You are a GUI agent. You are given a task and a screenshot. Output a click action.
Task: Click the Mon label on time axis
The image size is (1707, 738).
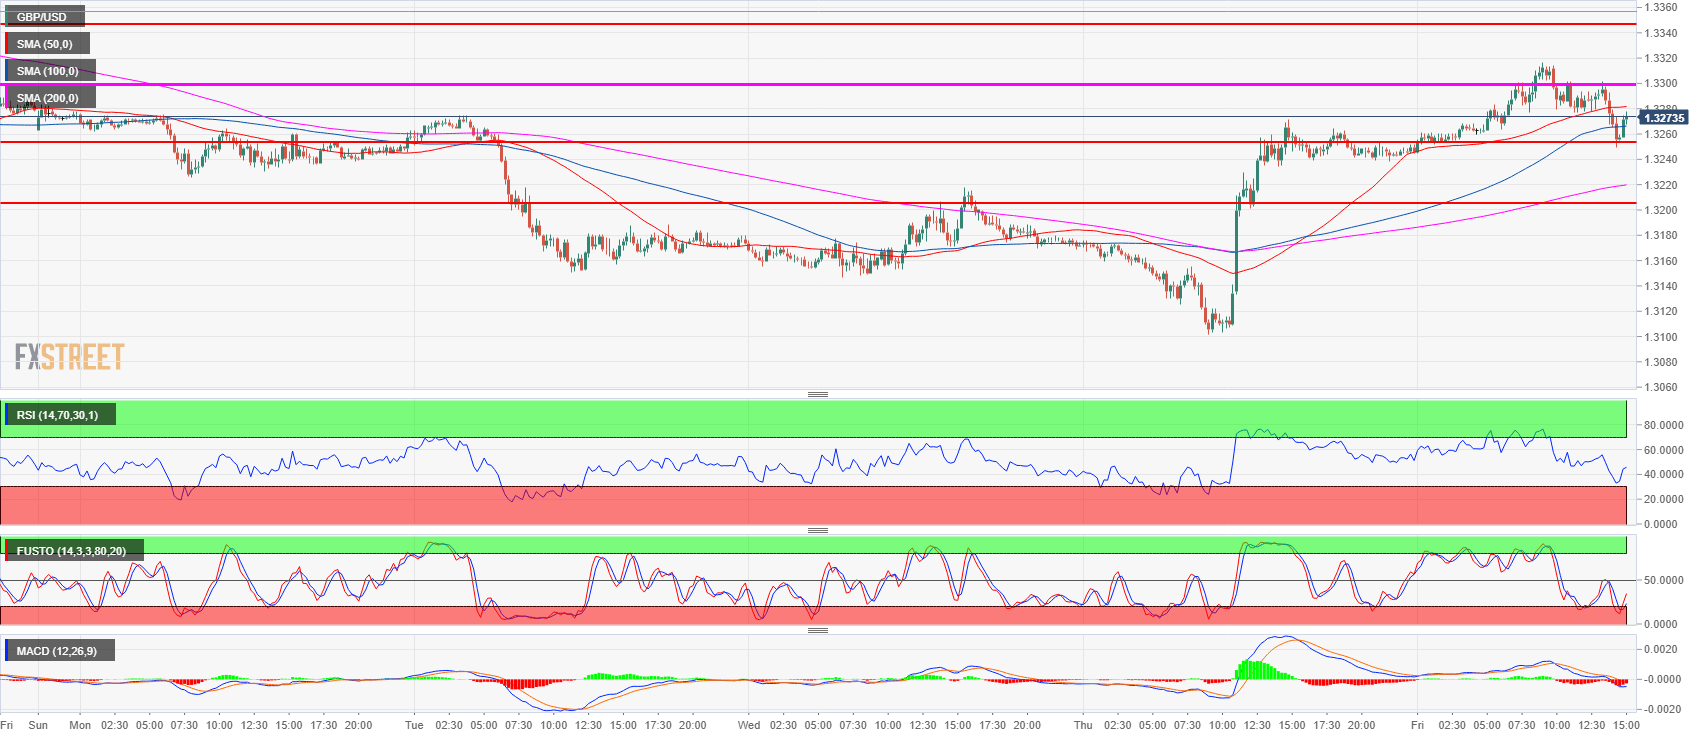[x=80, y=725]
